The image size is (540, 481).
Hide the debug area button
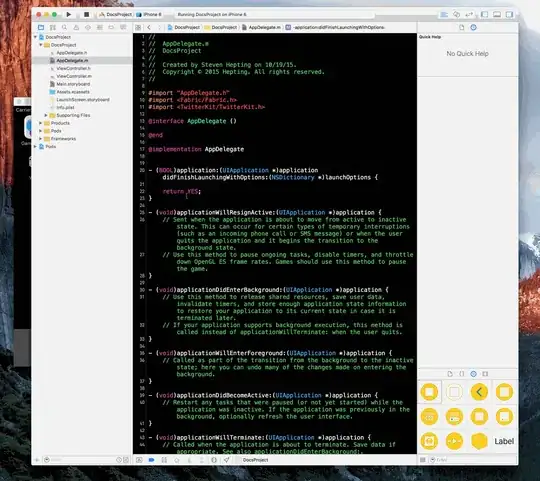point(139,460)
